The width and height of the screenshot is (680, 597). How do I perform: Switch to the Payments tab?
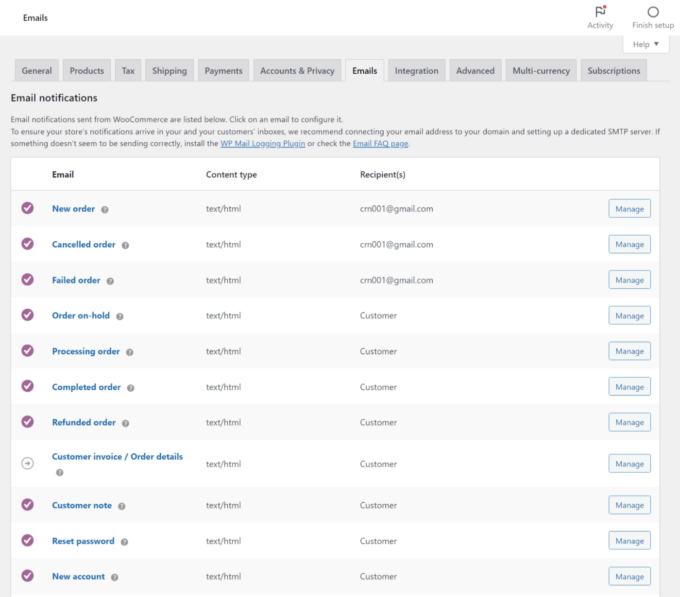(223, 71)
